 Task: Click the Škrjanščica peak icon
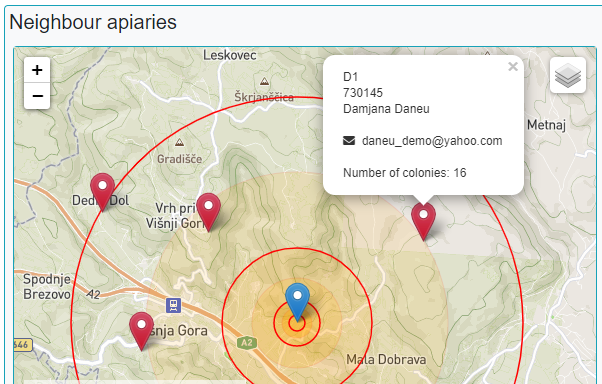[264, 81]
